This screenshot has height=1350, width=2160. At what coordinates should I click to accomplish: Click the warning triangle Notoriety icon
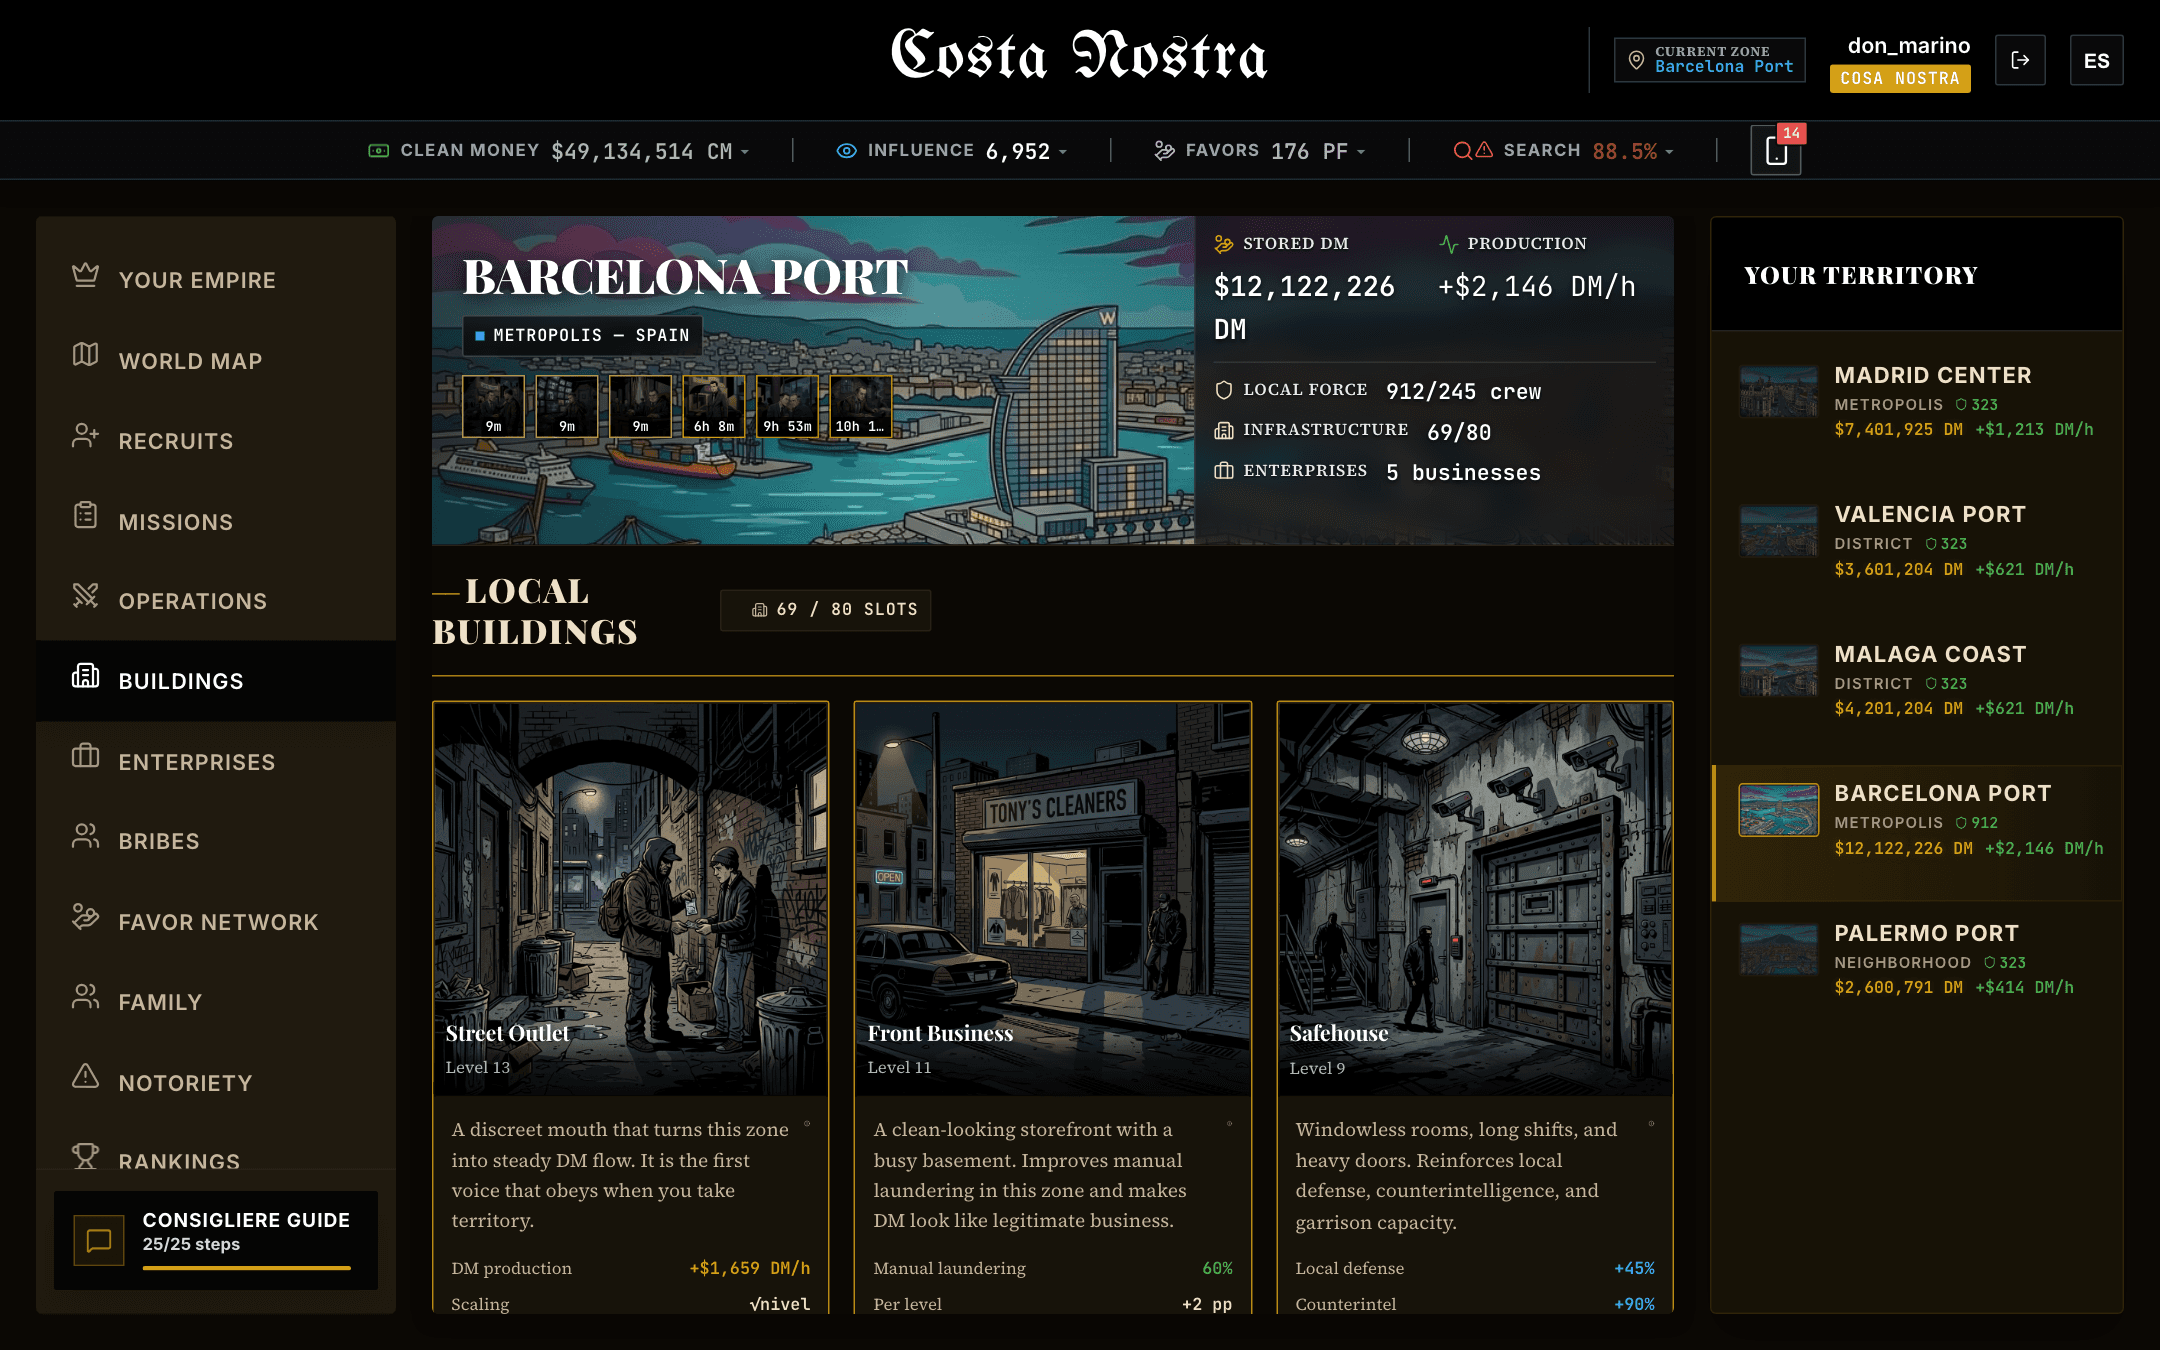[85, 1076]
